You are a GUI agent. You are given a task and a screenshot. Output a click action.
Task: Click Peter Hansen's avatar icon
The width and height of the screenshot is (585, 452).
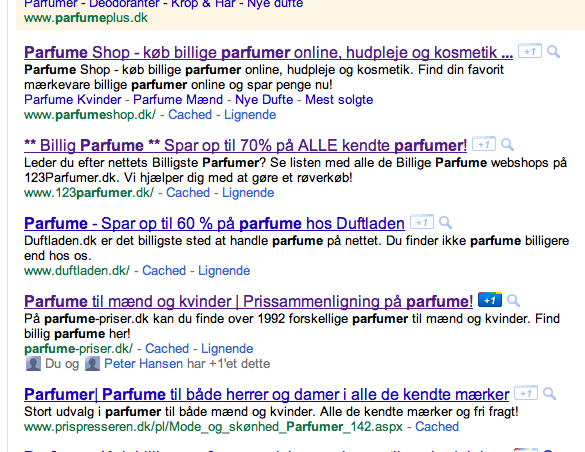pyautogui.click(x=92, y=364)
